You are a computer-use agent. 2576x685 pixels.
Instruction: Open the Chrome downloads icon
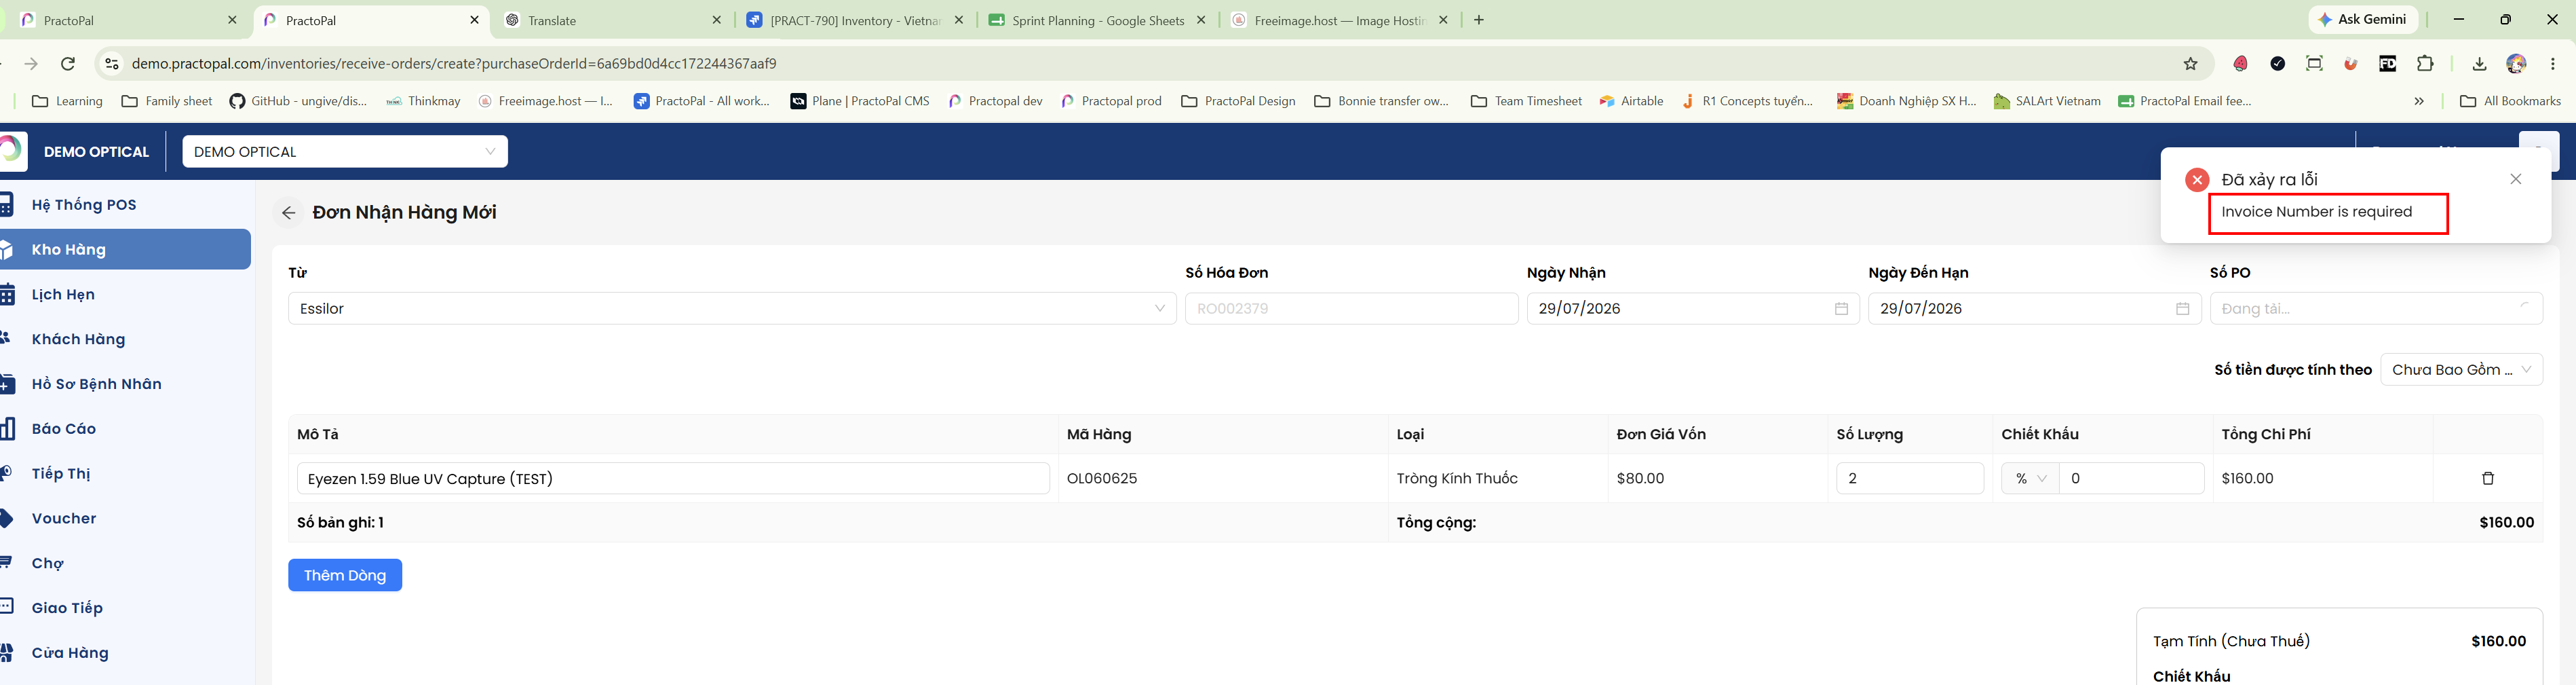(2479, 64)
